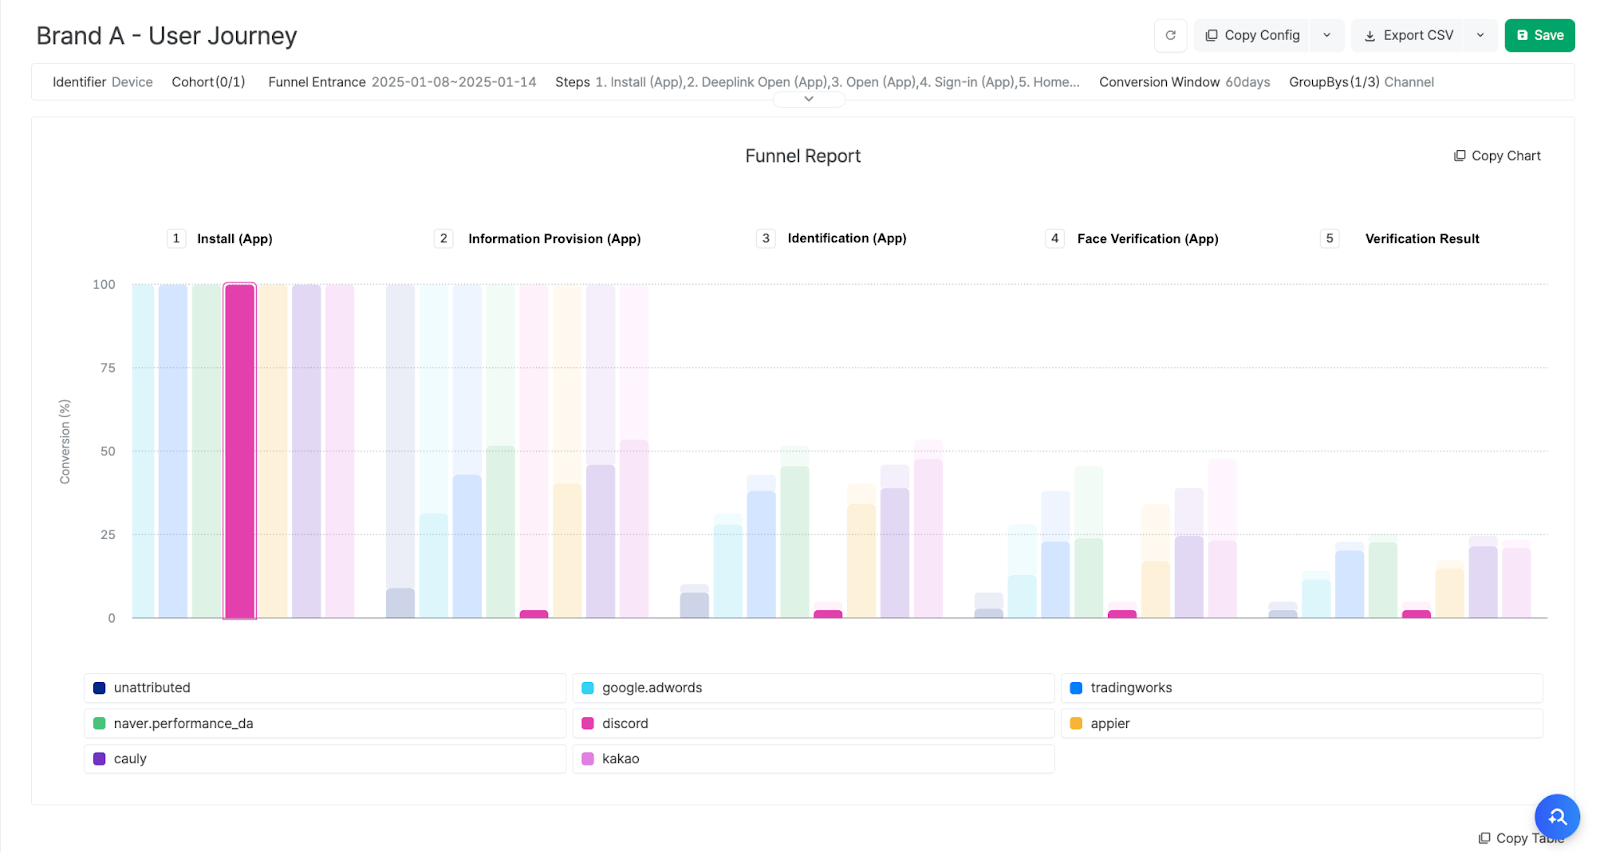The image size is (1600, 853).
Task: Expand the funnel configuration bar chevron
Action: pyautogui.click(x=808, y=99)
